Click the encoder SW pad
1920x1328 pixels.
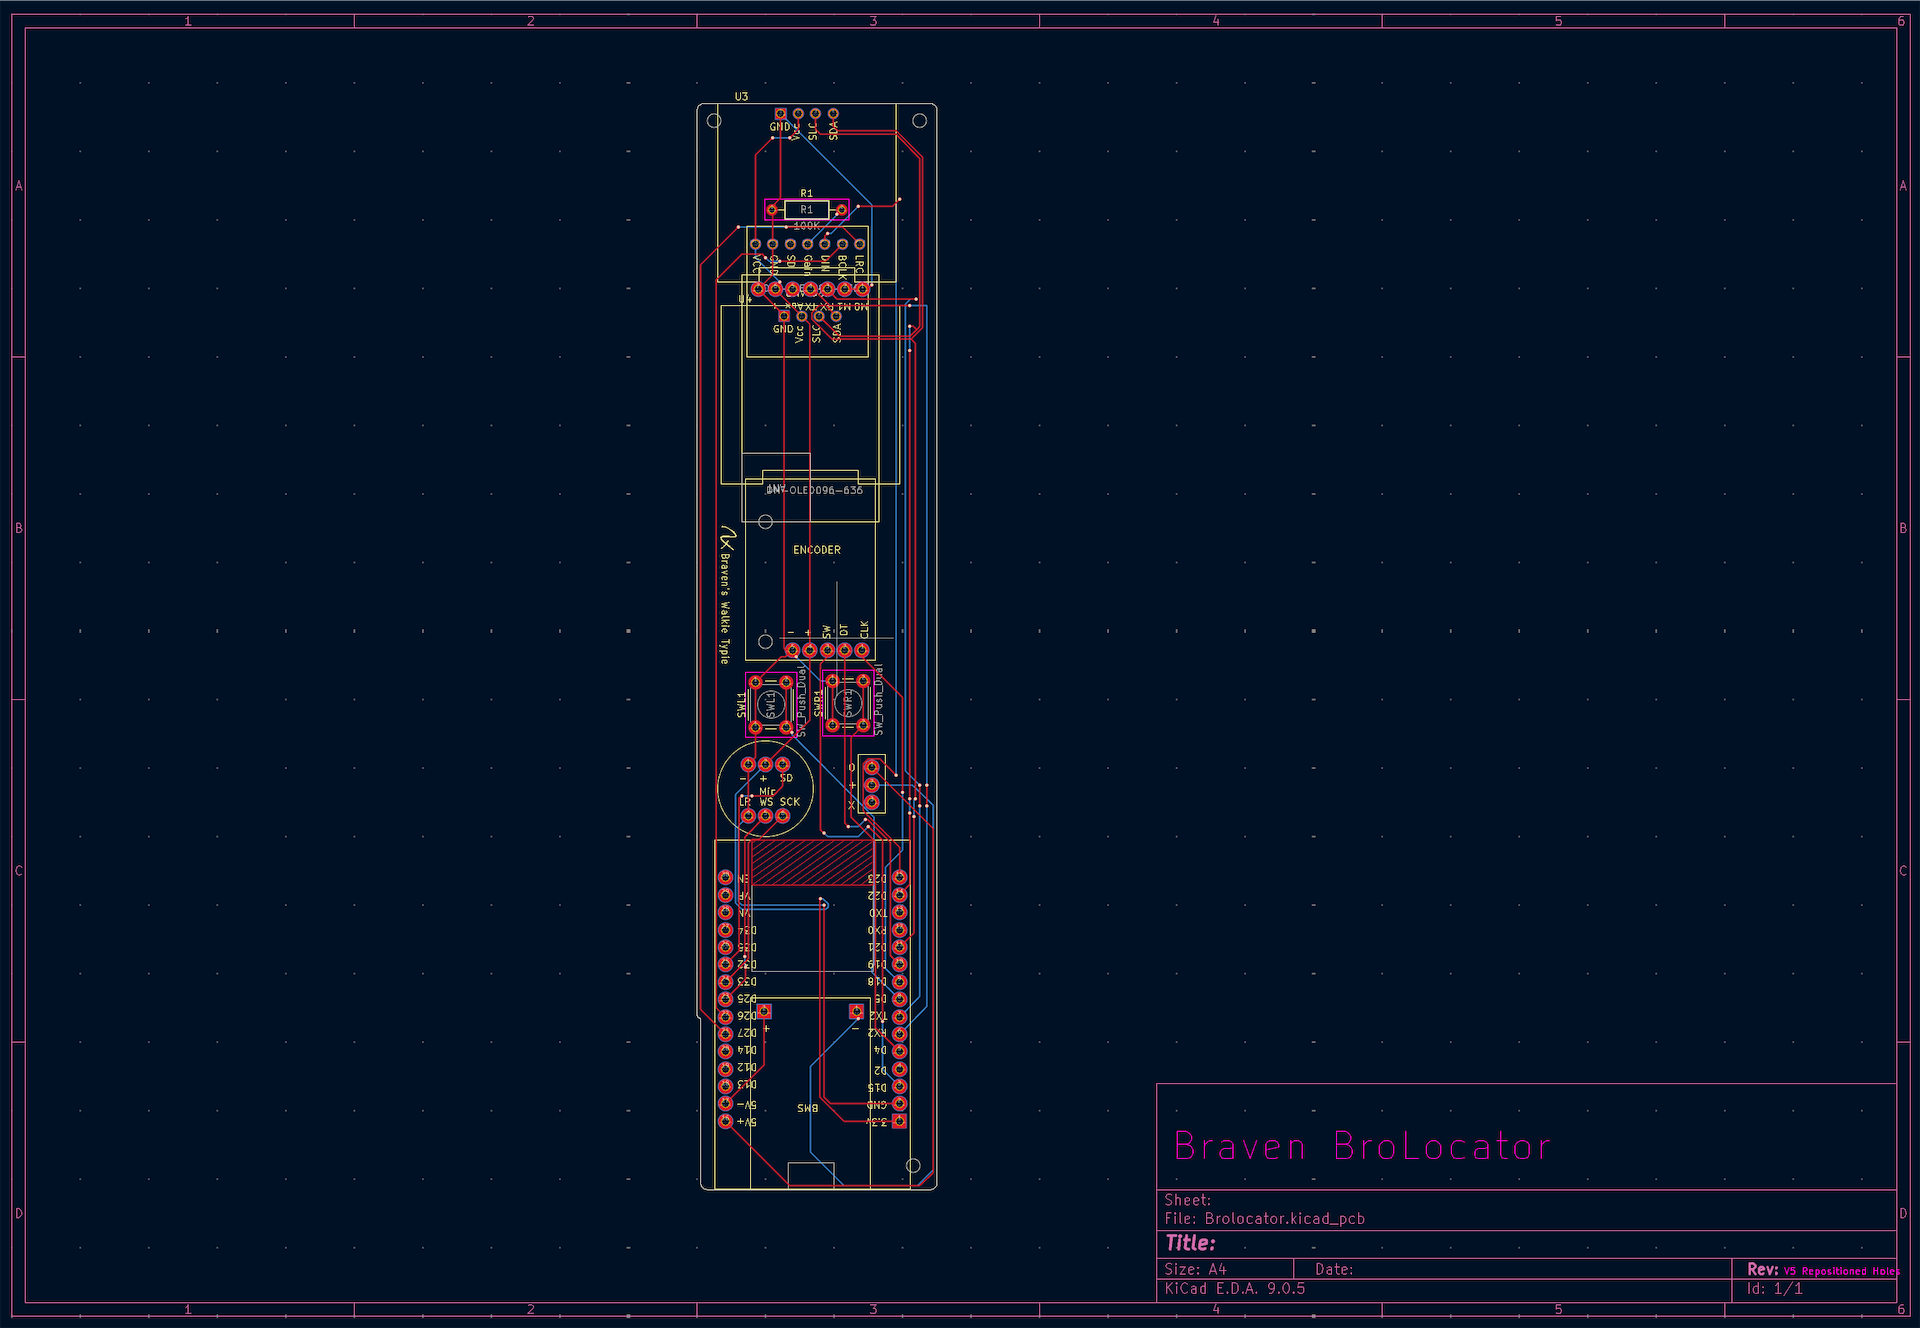[827, 650]
